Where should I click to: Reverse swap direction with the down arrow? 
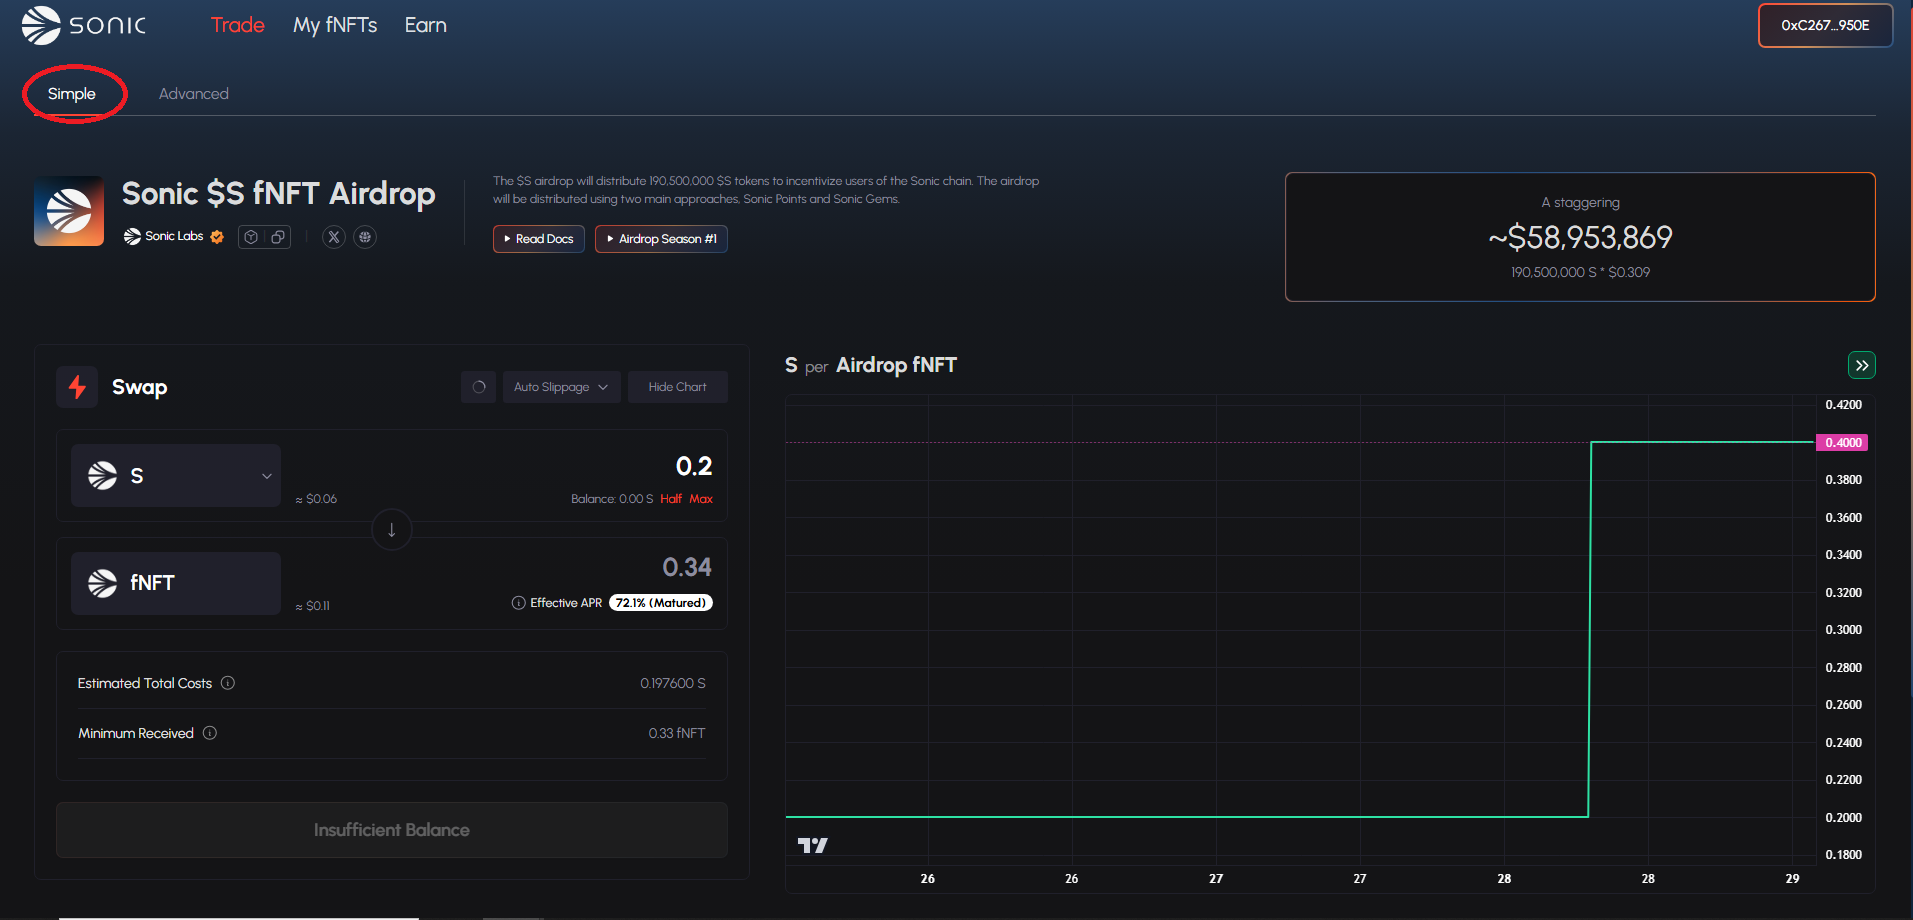[392, 530]
